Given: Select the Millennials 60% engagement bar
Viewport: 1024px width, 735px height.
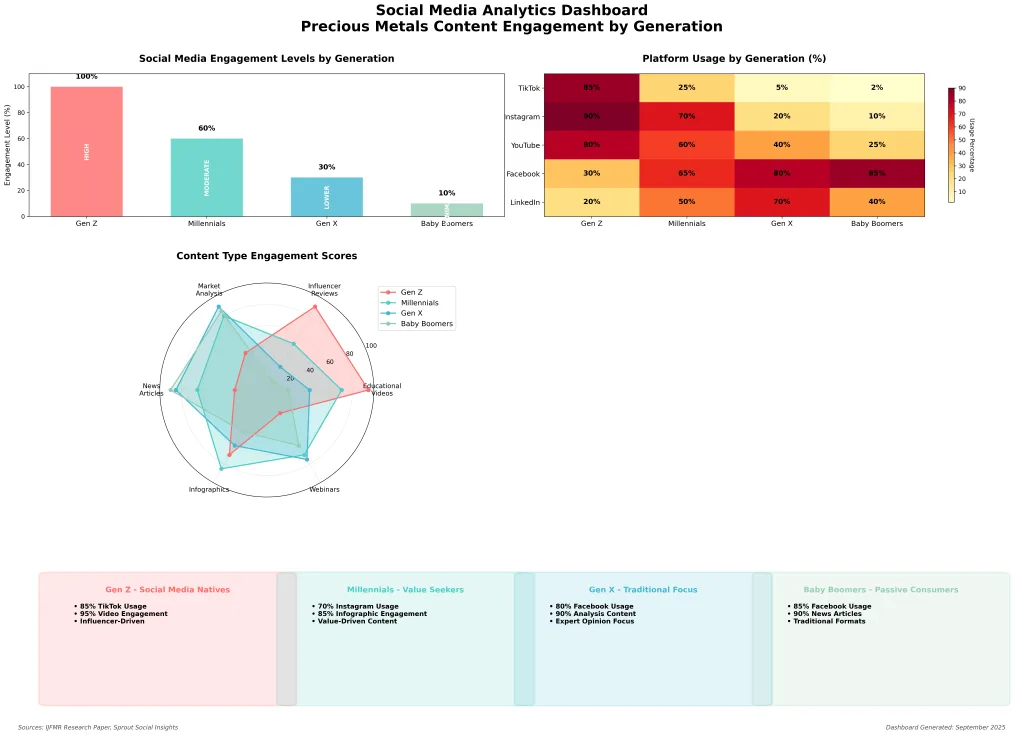Looking at the screenshot, I should [207, 177].
